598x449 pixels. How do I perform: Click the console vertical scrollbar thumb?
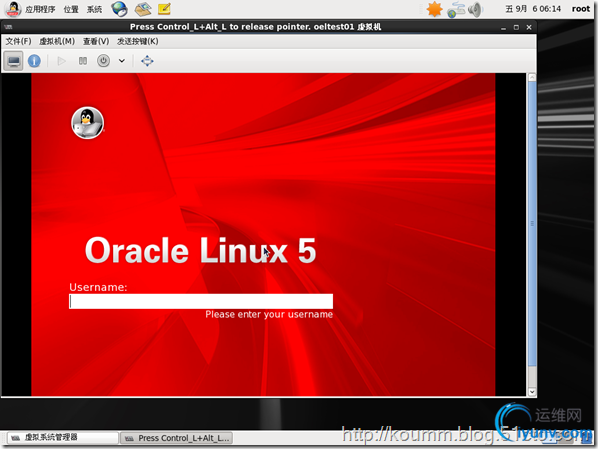coord(532,224)
